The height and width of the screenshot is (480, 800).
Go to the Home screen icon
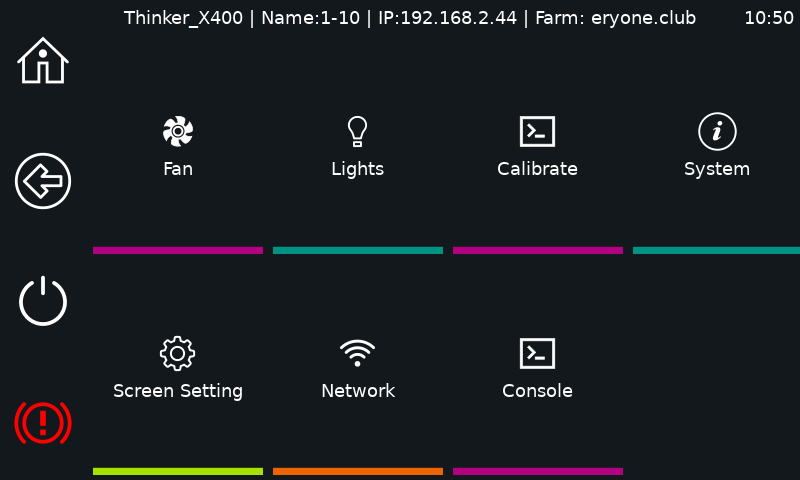coord(43,61)
